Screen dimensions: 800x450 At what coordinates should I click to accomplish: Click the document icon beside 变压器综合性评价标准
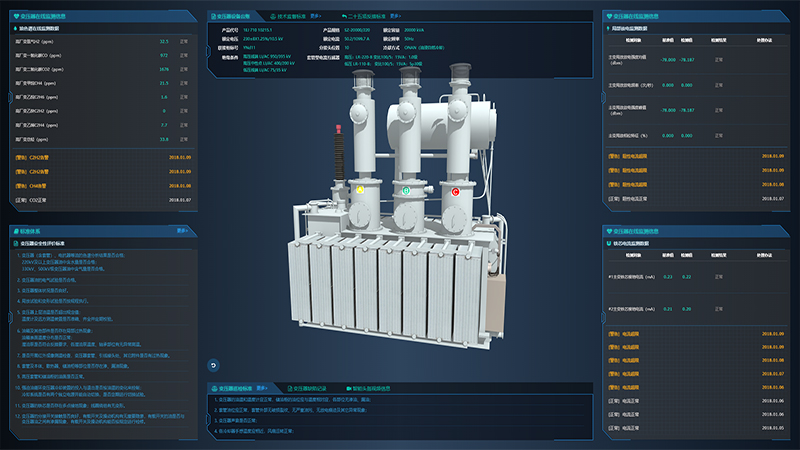(16, 243)
